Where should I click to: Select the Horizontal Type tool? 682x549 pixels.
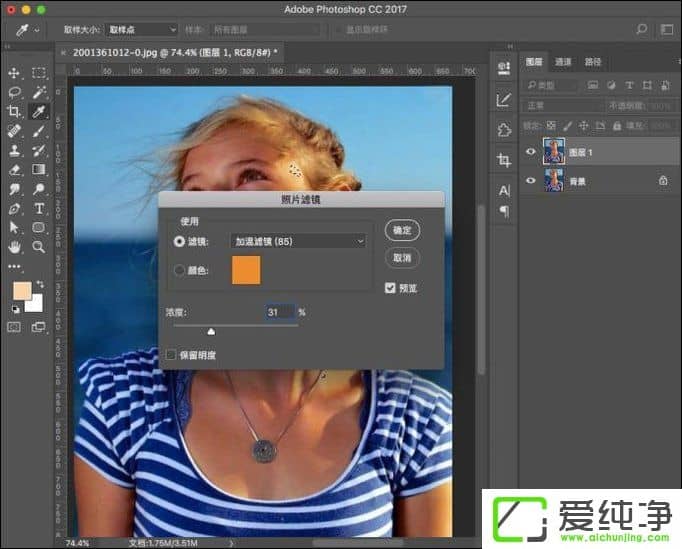pyautogui.click(x=39, y=208)
